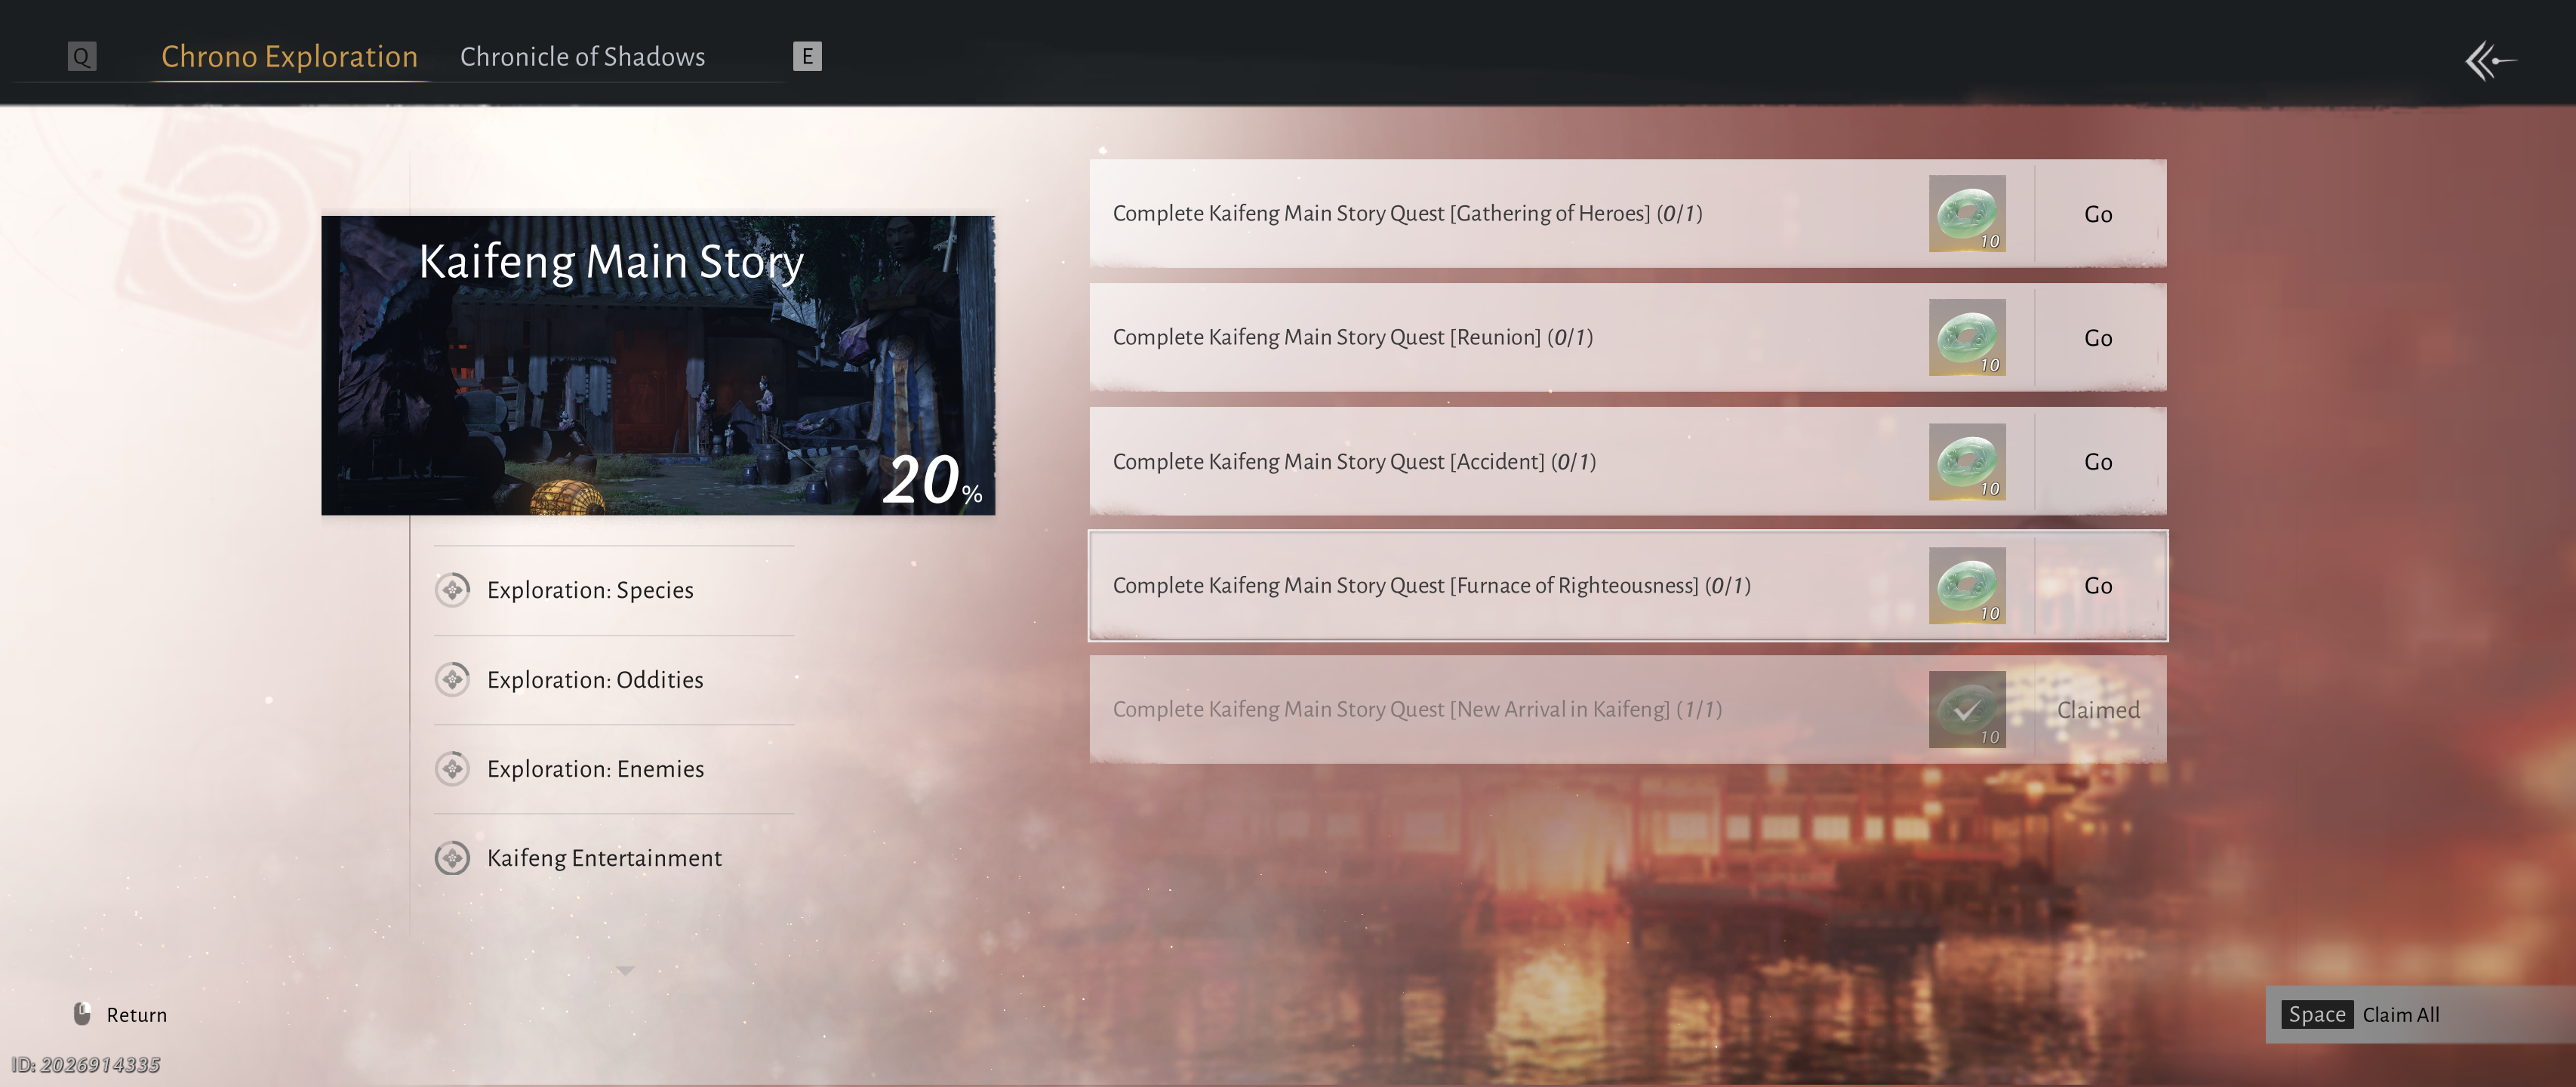2576x1087 pixels.
Task: Click the Exploration: Species compass icon
Action: [453, 590]
